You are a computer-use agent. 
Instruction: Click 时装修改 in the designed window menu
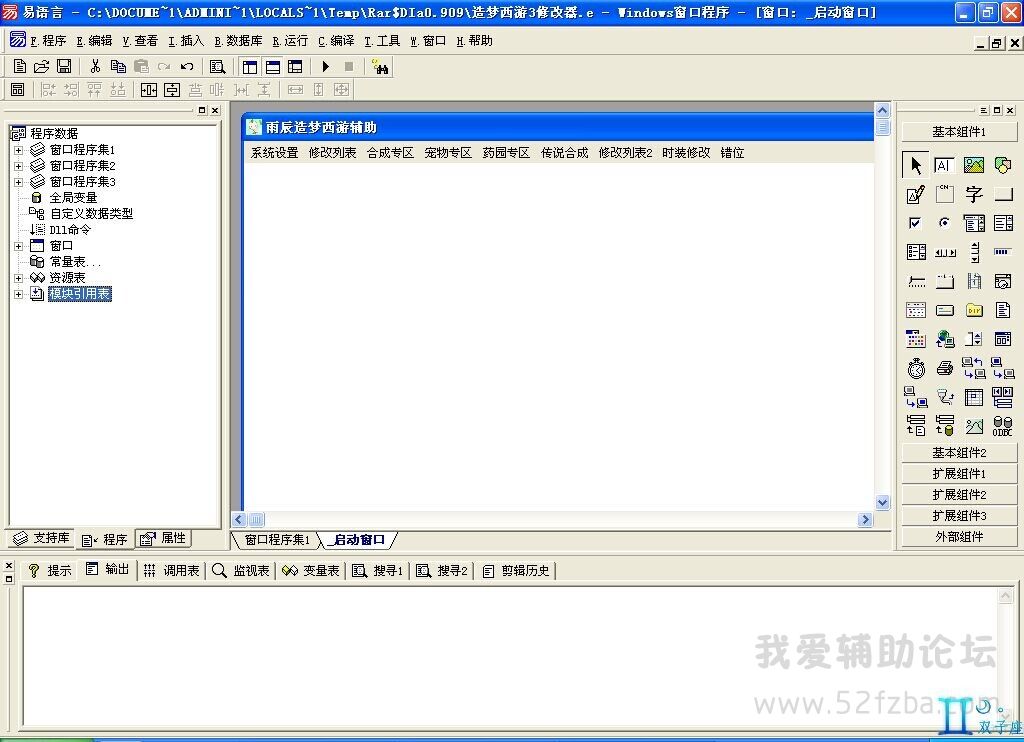[686, 153]
